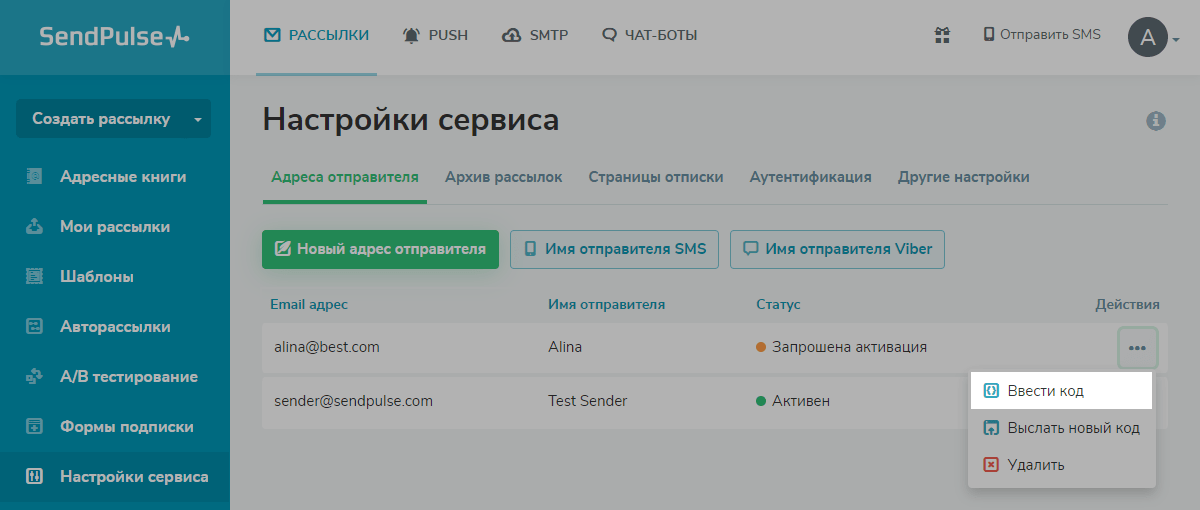
Task: Click the resend icon beside Выслать новый код
Action: 991,428
